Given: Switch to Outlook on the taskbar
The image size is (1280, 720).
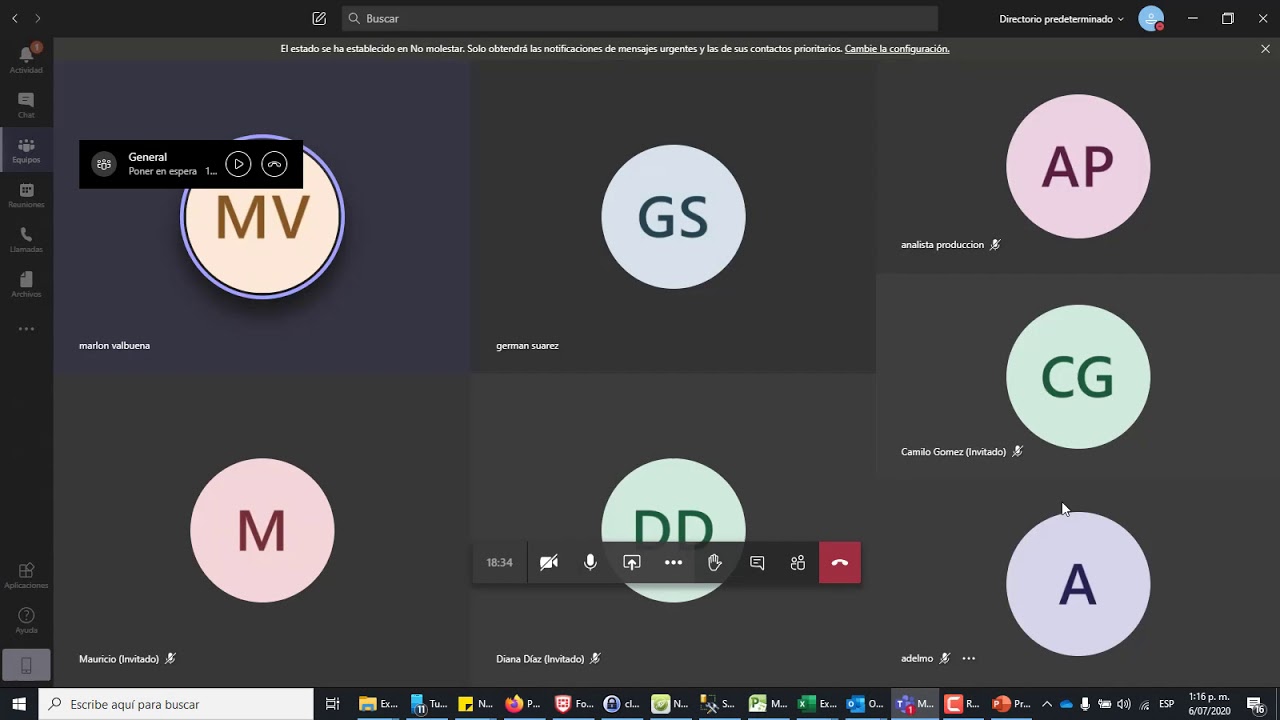Looking at the screenshot, I should (x=865, y=704).
